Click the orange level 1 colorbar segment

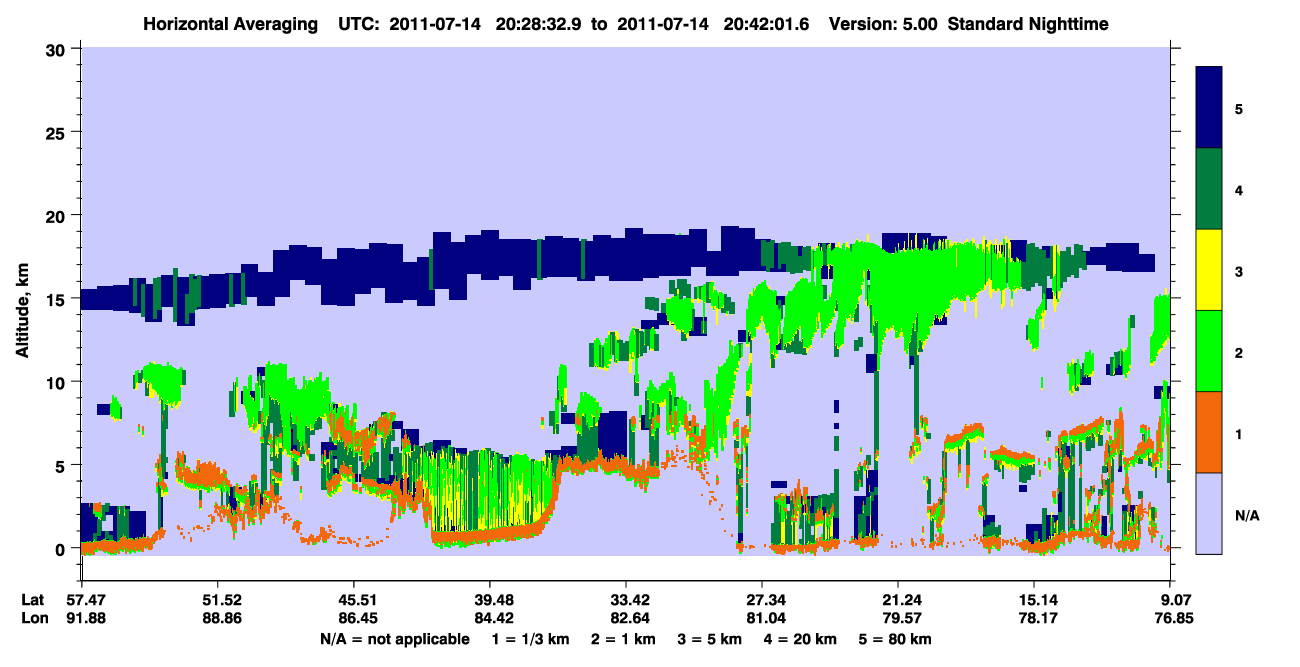coord(1209,432)
